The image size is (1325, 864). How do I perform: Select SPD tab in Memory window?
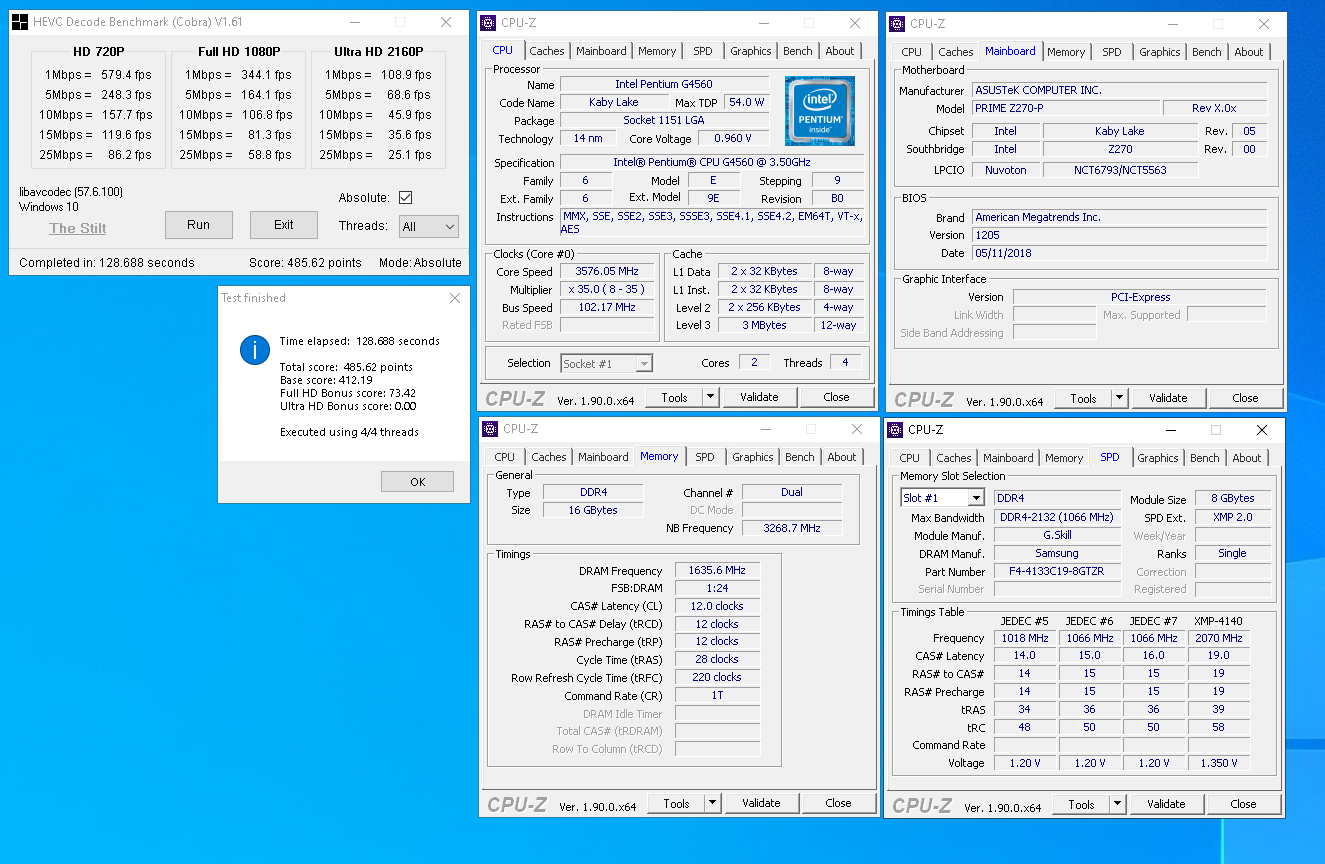(x=705, y=457)
